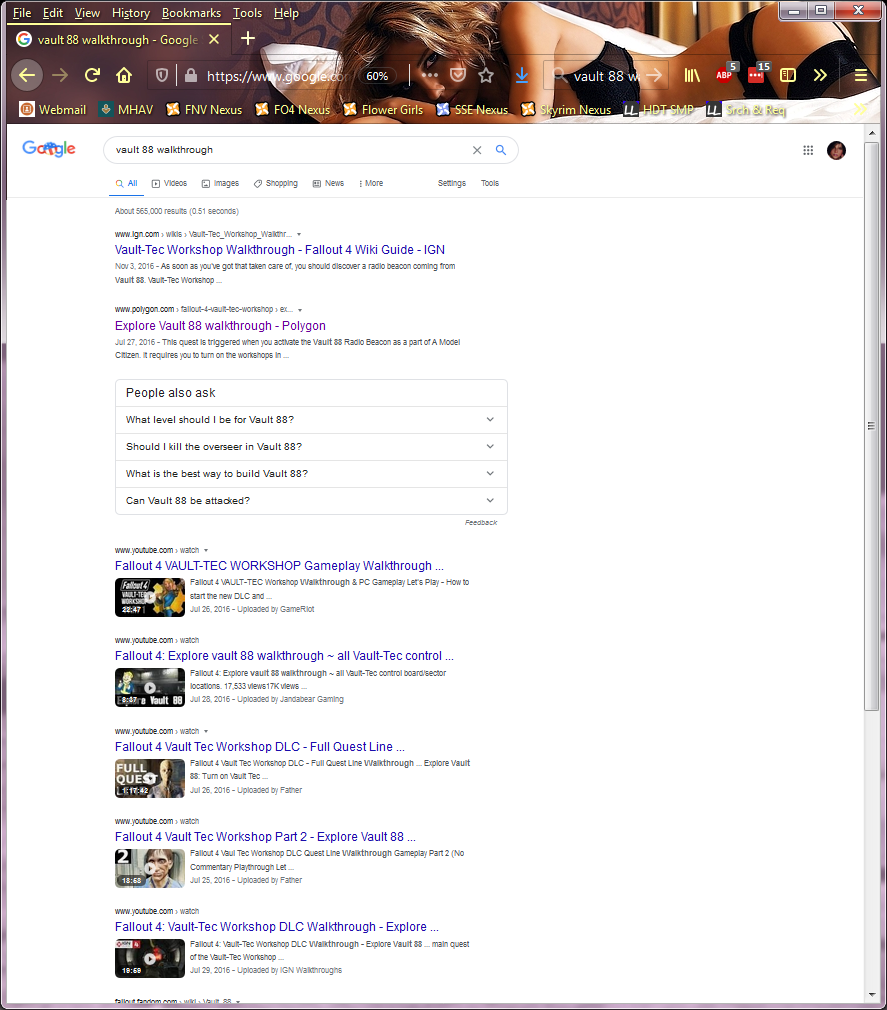This screenshot has width=887, height=1010.
Task: Open the Full Quest Line video thumbnail
Action: point(149,779)
